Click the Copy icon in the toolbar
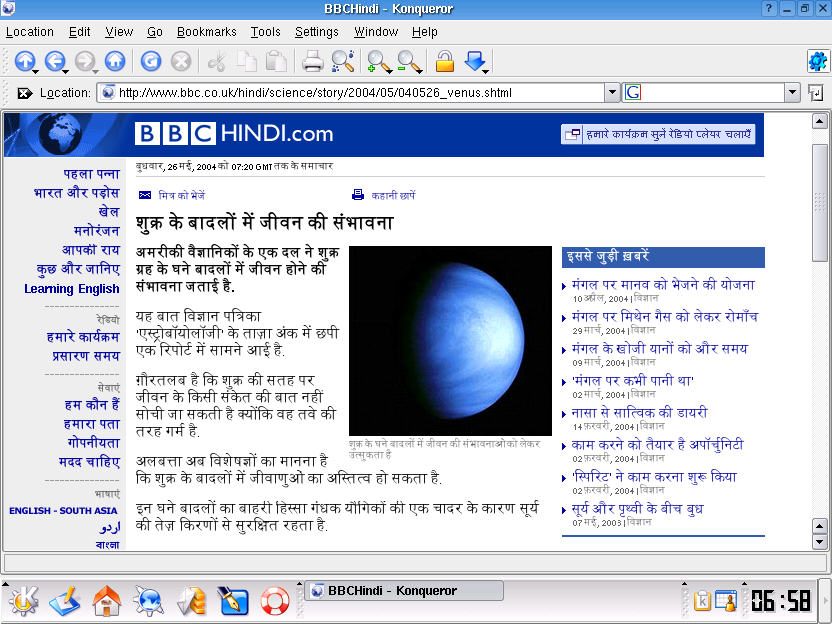This screenshot has height=624, width=832. coord(247,61)
